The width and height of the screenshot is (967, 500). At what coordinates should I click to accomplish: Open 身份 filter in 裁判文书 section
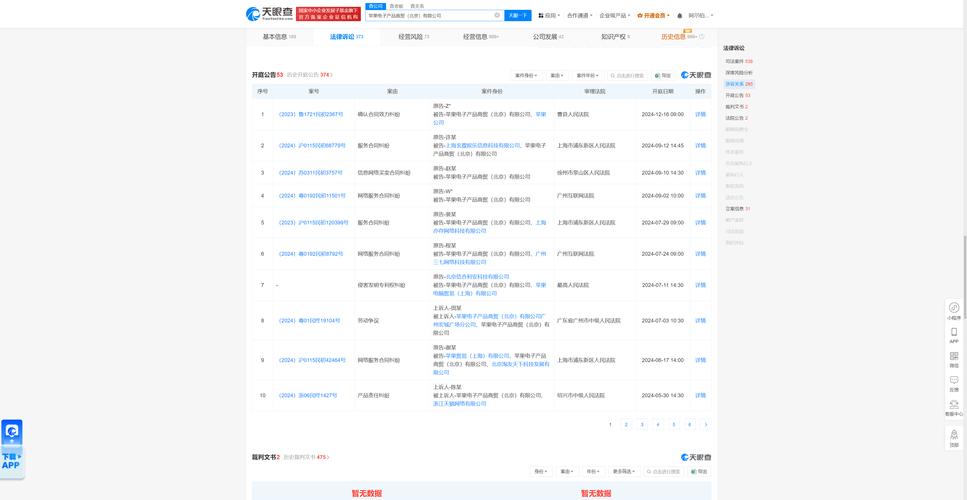[541, 471]
